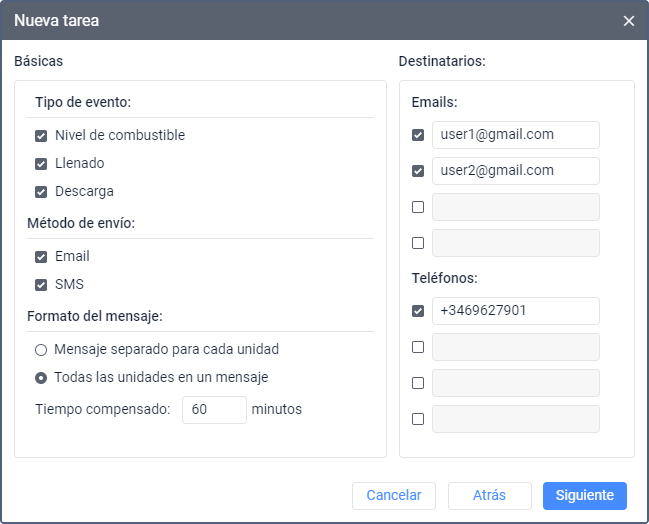The height and width of the screenshot is (524, 649).
Task: Disable the user2@gmail.com recipient checkbox
Action: coord(418,171)
